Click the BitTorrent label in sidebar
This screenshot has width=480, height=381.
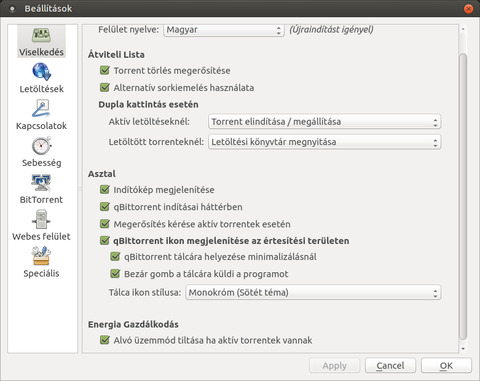[41, 199]
